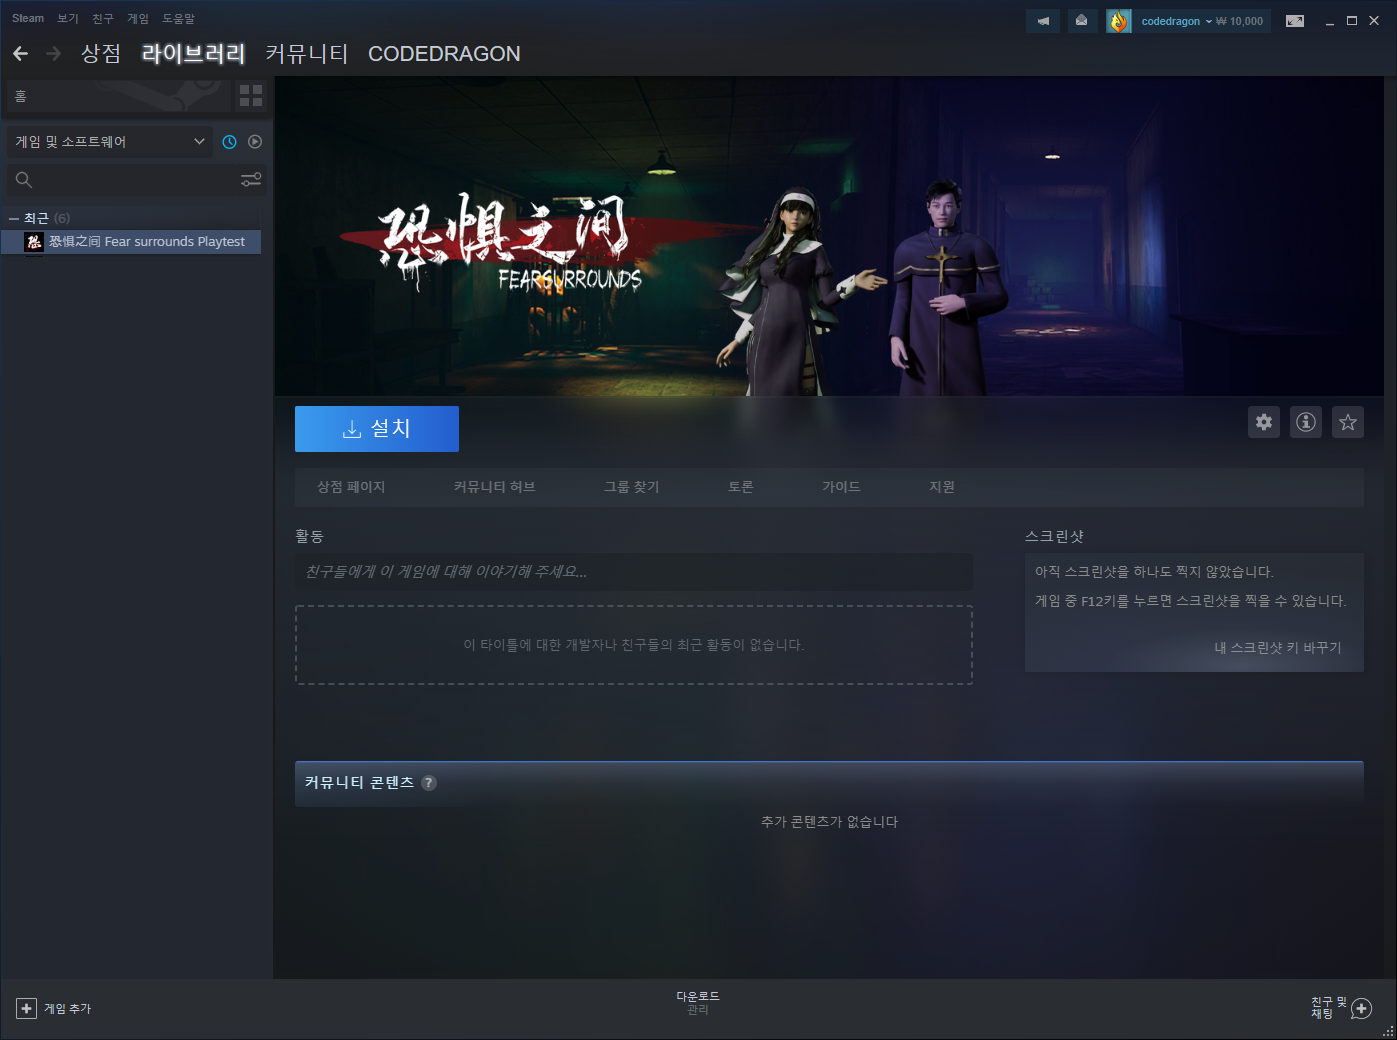Open 다운로드 관리 at the bottom
This screenshot has height=1040, width=1397.
point(698,1003)
